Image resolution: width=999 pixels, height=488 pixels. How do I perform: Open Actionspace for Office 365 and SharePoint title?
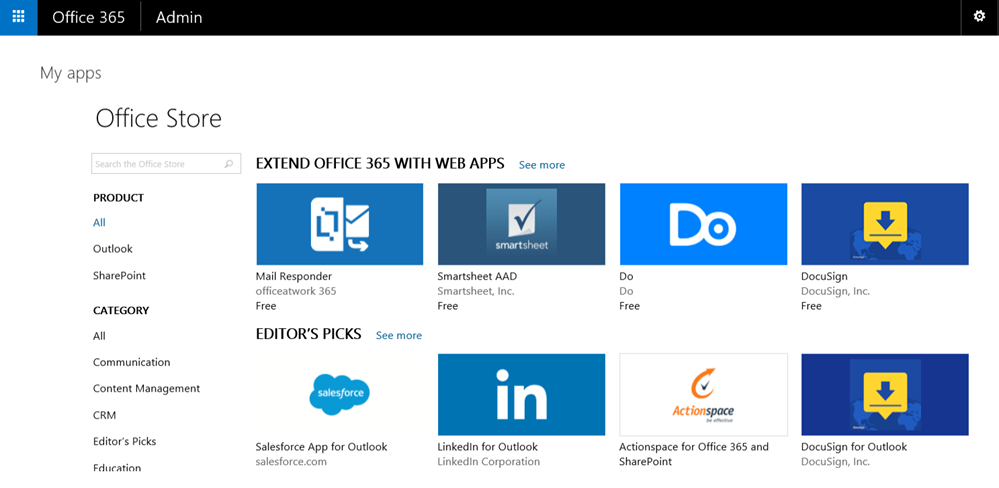coord(694,454)
